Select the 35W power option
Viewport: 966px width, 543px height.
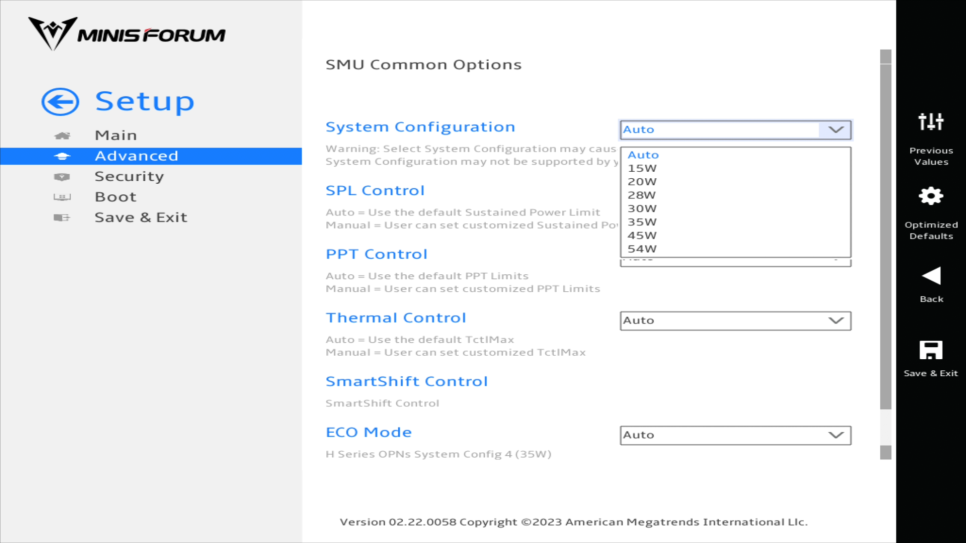[x=642, y=222]
